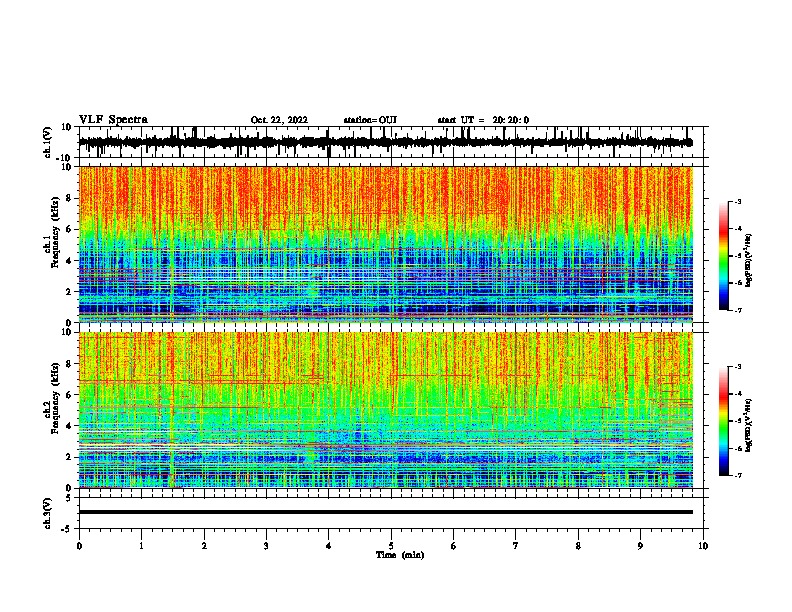This screenshot has height=612, width=792.
Task: Click the "-7" value on ch.2 colorbar
Action: [737, 475]
